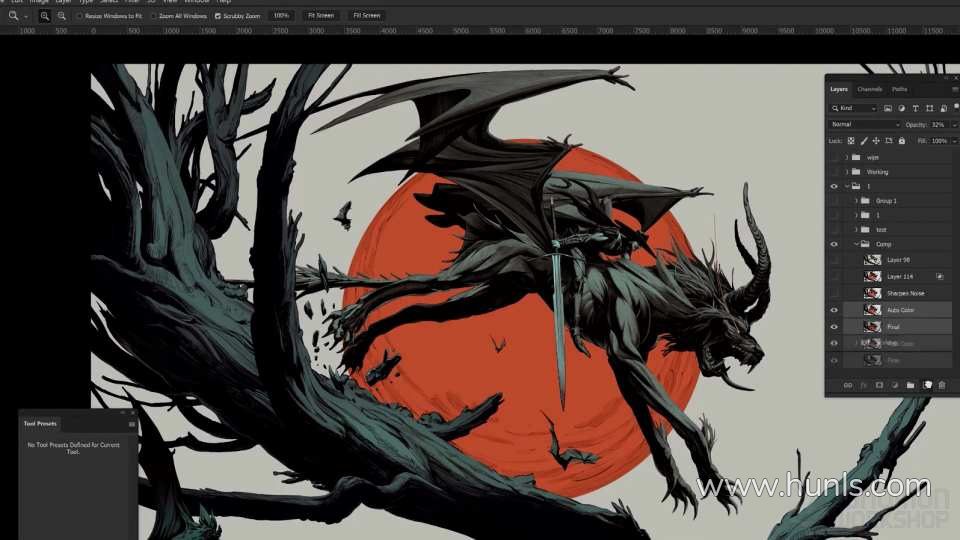Open the layer Opacity slider field
The width and height of the screenshot is (960, 540).
939,125
